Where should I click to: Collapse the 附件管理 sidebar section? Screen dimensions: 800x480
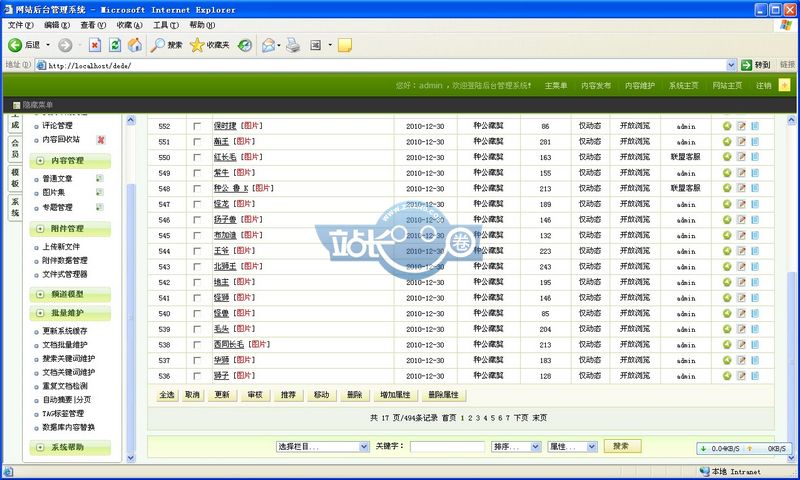(70, 229)
